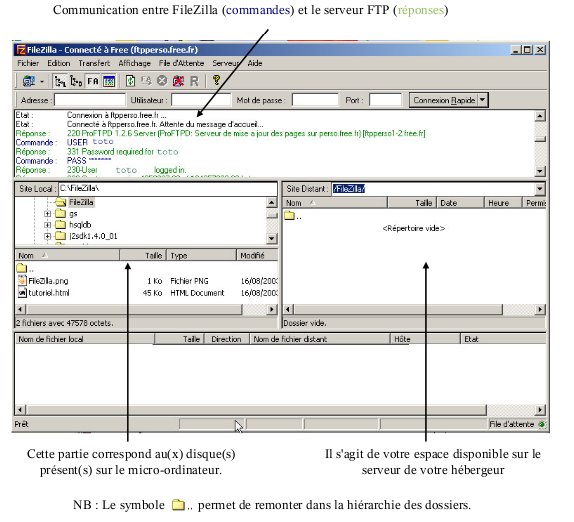574x522 pixels.
Task: Click the local parent folder '..' icon
Action: tap(22, 268)
